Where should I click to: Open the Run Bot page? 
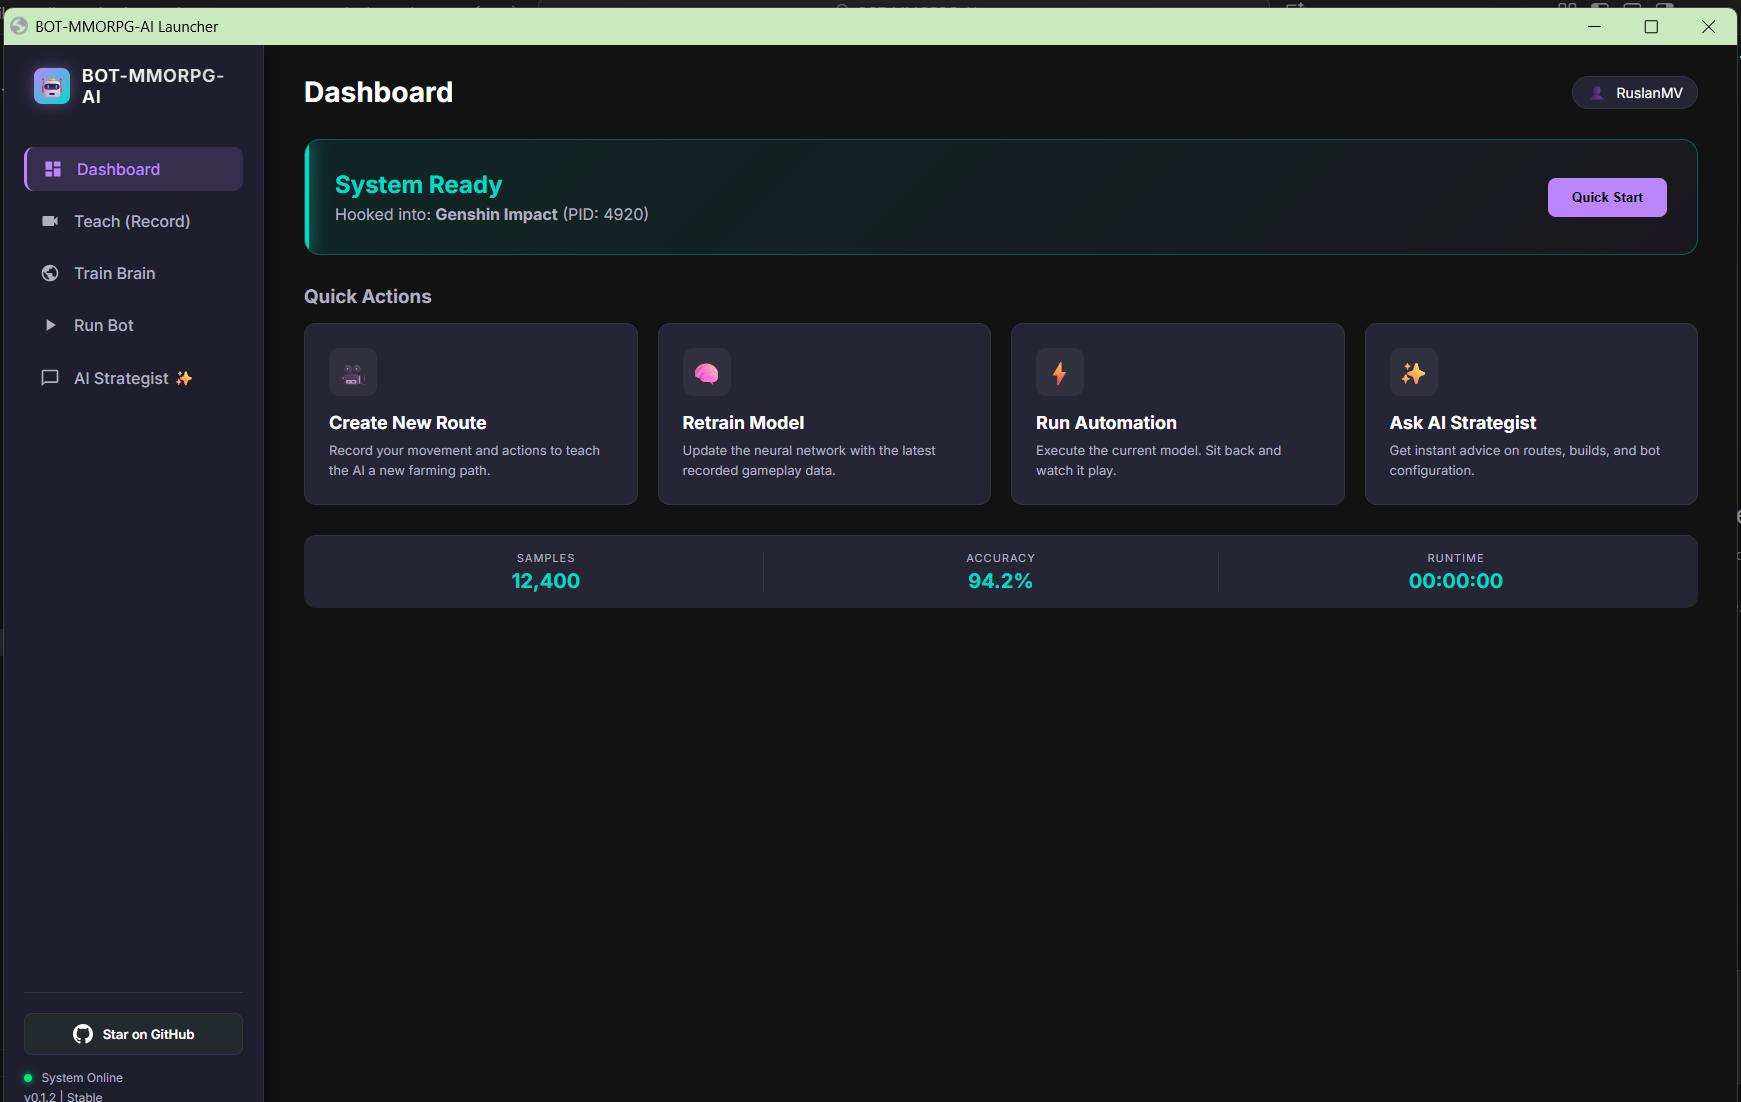coord(134,325)
